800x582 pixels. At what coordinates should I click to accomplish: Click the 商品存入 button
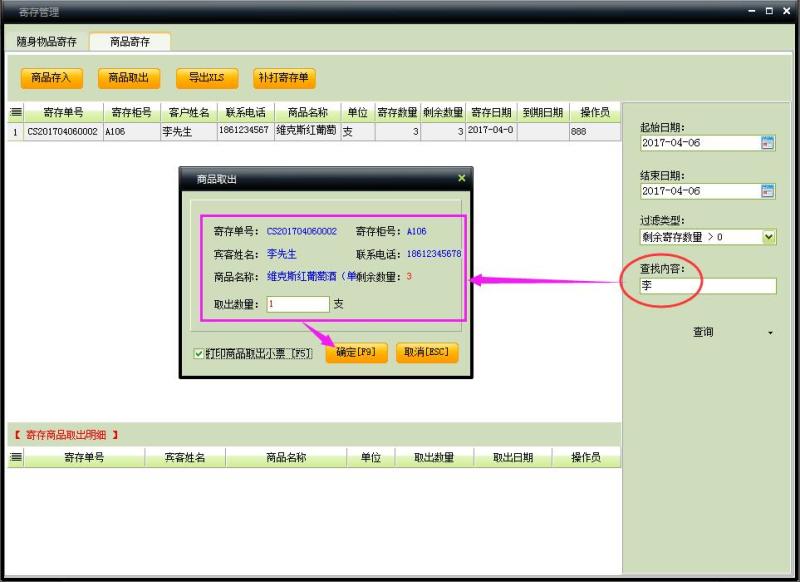(x=51, y=78)
